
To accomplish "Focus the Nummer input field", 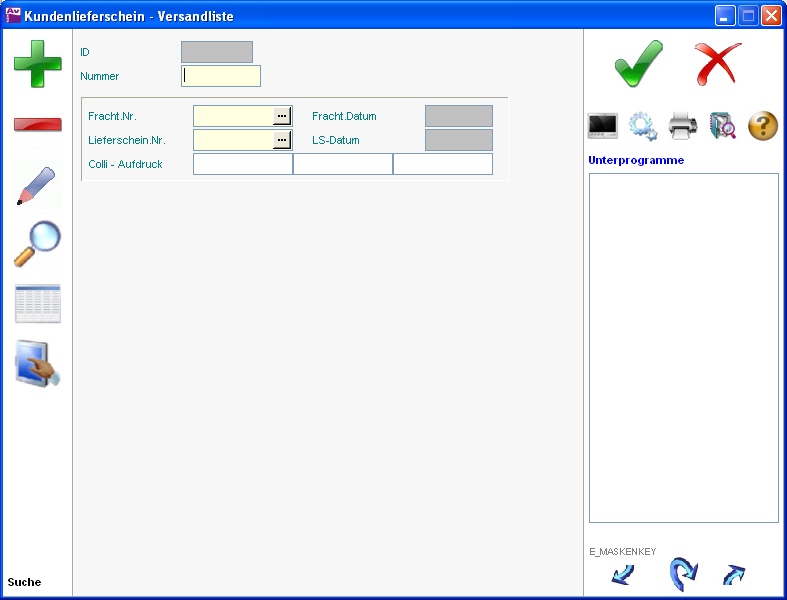I will (221, 76).
